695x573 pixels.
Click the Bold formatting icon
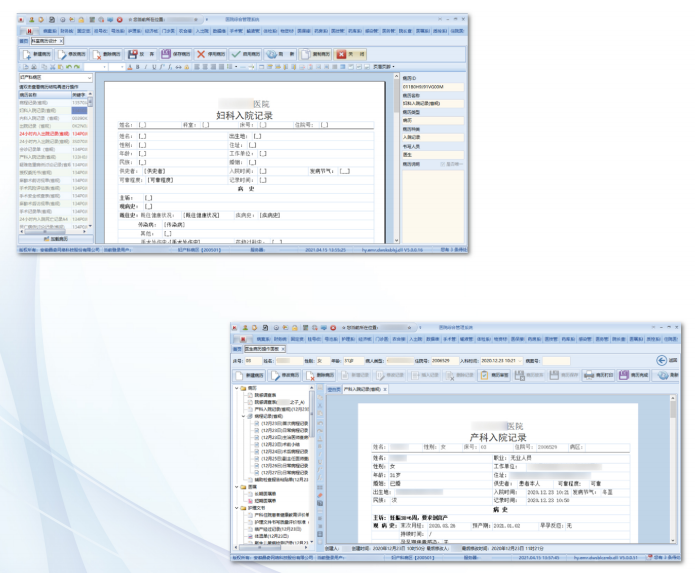pos(137,67)
